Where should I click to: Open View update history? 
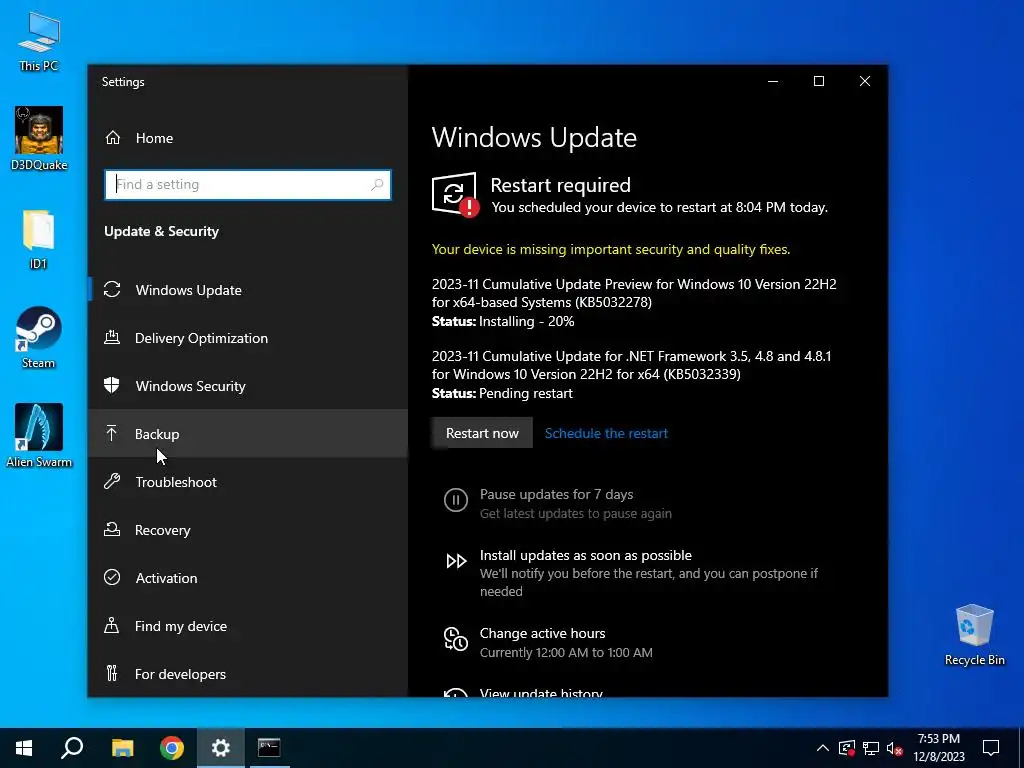(541, 692)
